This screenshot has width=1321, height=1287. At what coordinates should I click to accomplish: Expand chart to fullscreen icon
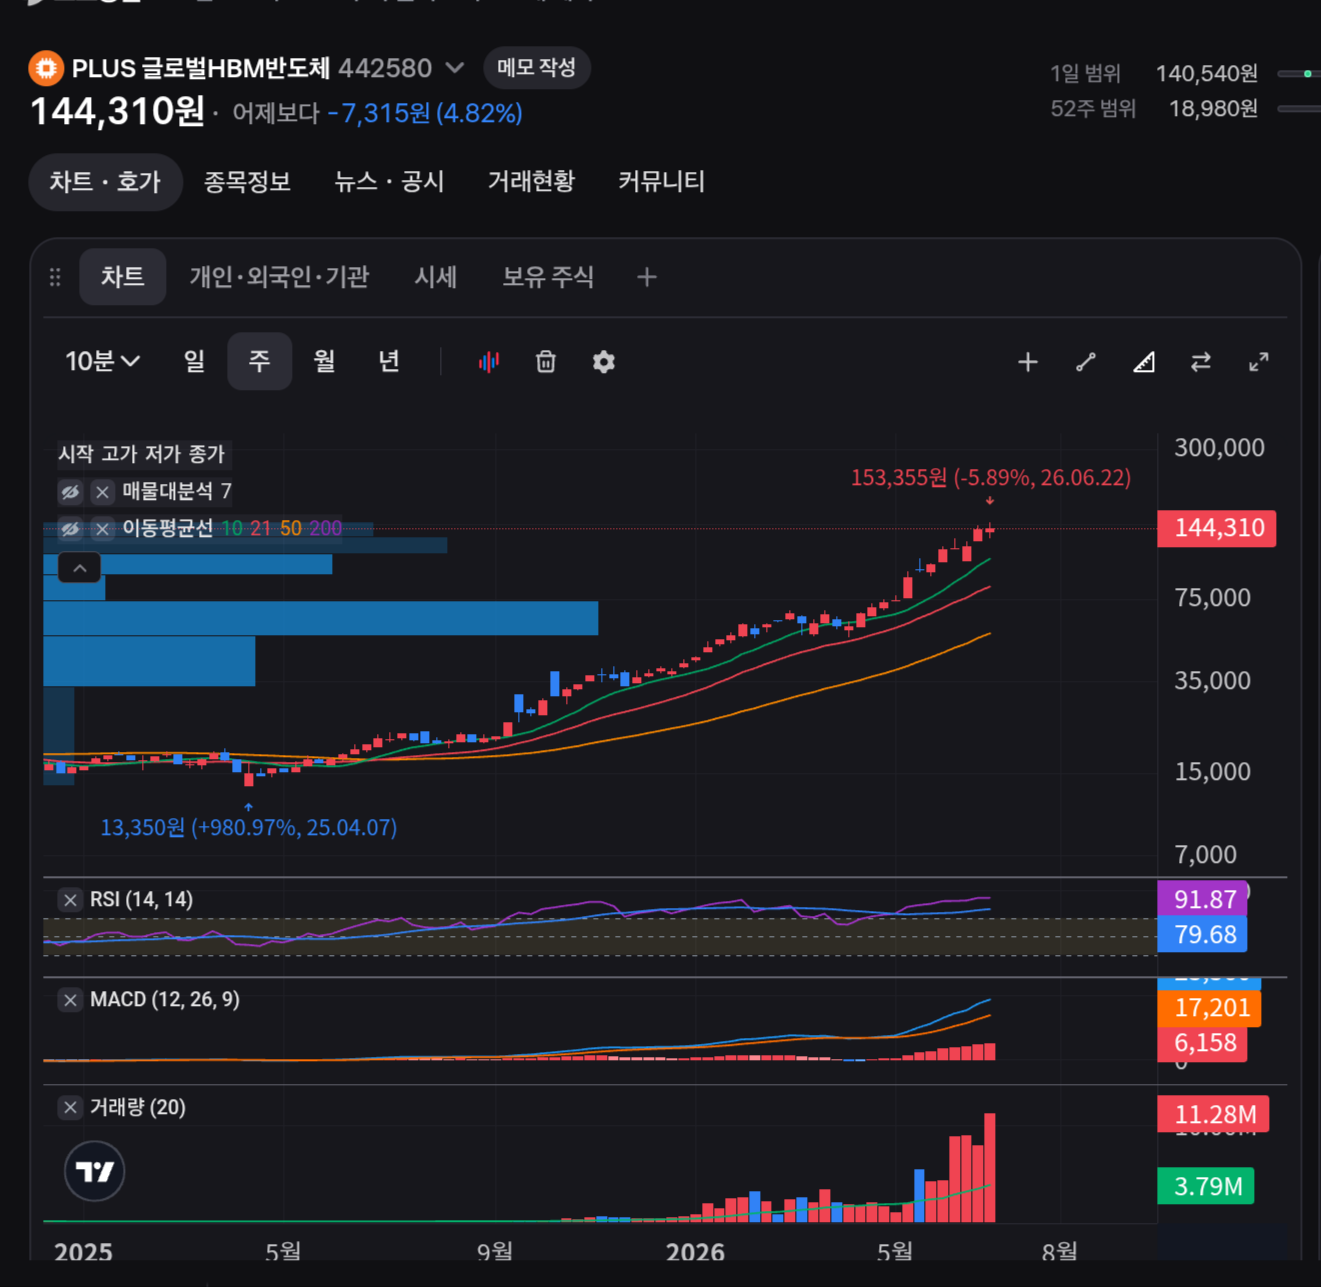point(1259,362)
